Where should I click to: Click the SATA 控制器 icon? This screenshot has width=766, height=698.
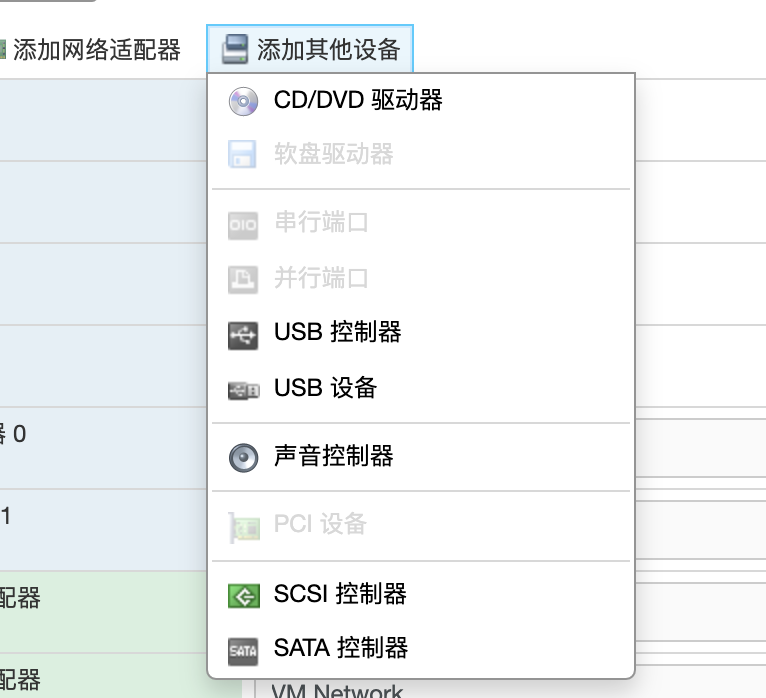tap(243, 650)
